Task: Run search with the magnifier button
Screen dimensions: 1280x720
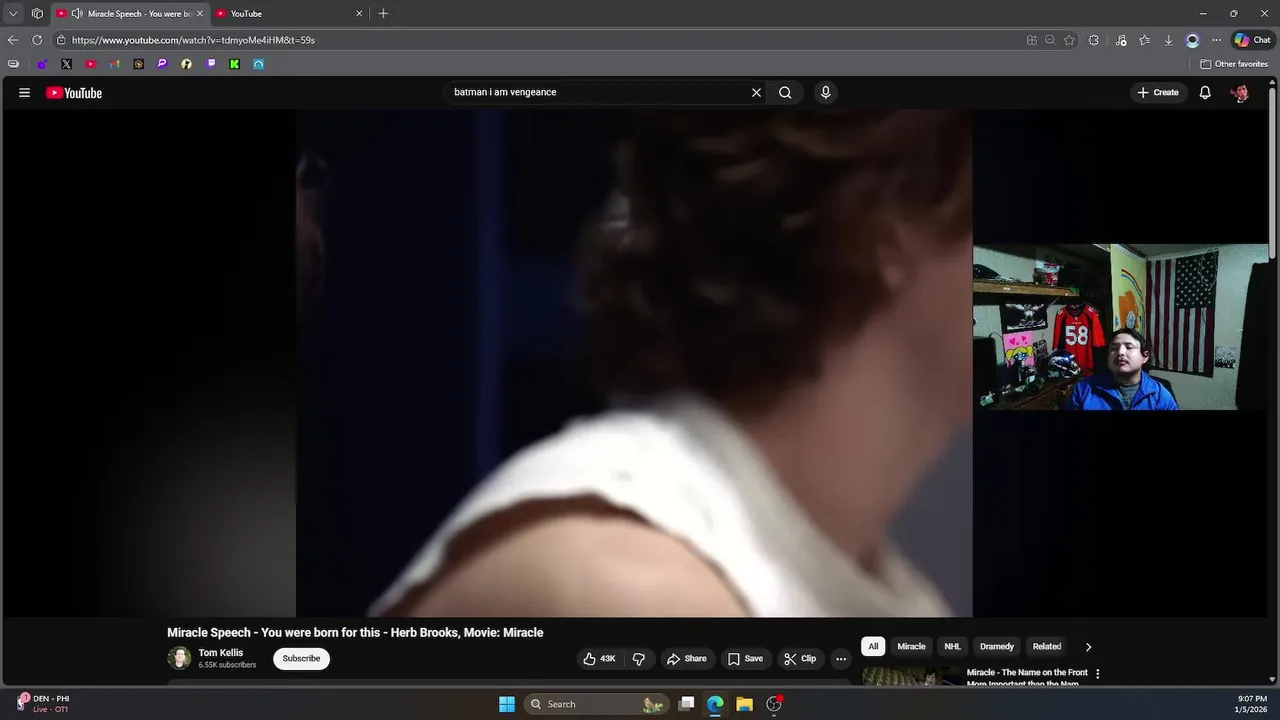Action: (x=785, y=92)
